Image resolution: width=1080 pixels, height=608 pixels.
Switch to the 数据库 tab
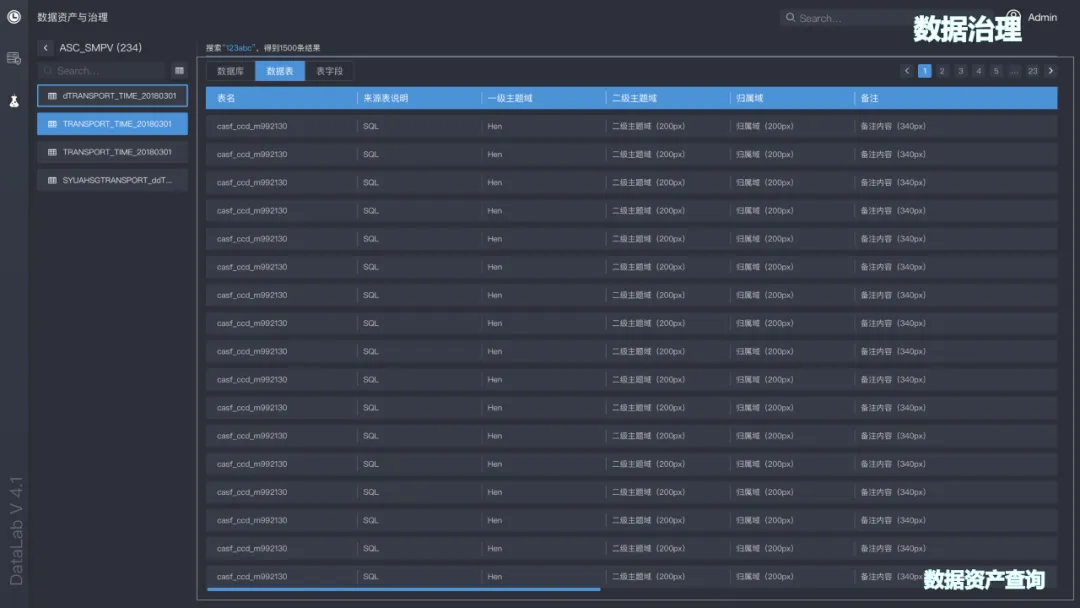[230, 71]
